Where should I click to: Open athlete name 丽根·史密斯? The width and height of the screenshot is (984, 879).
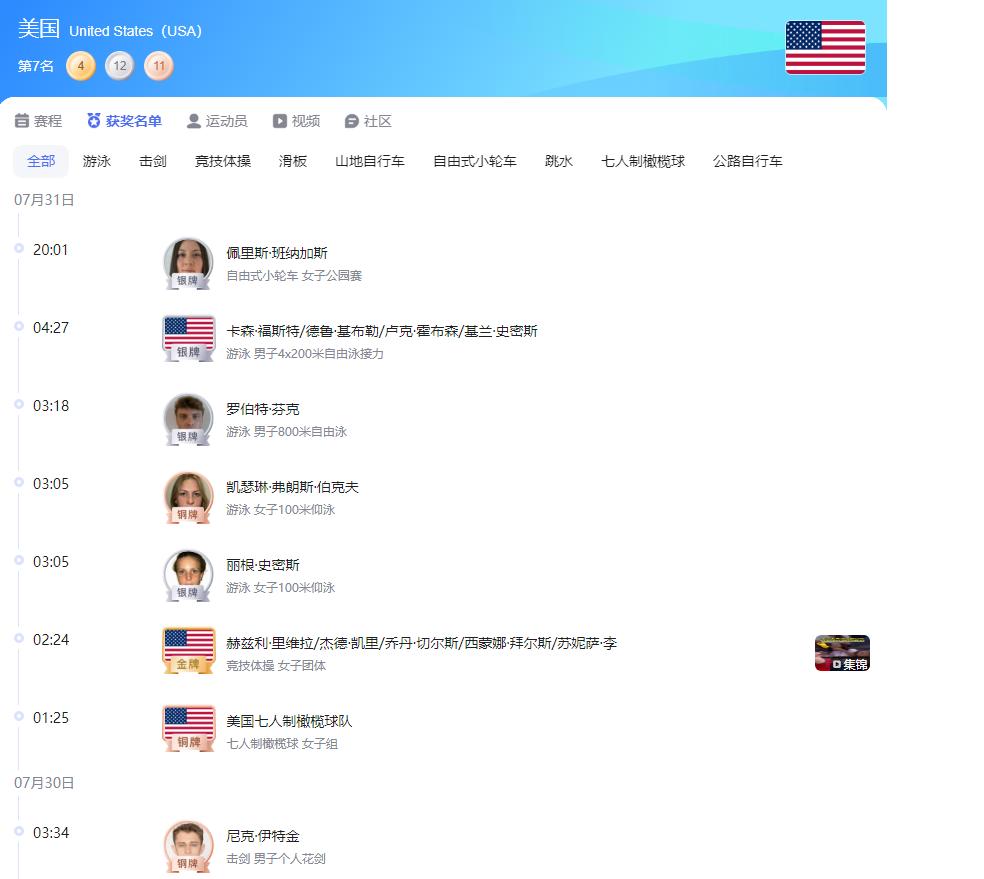[262, 565]
